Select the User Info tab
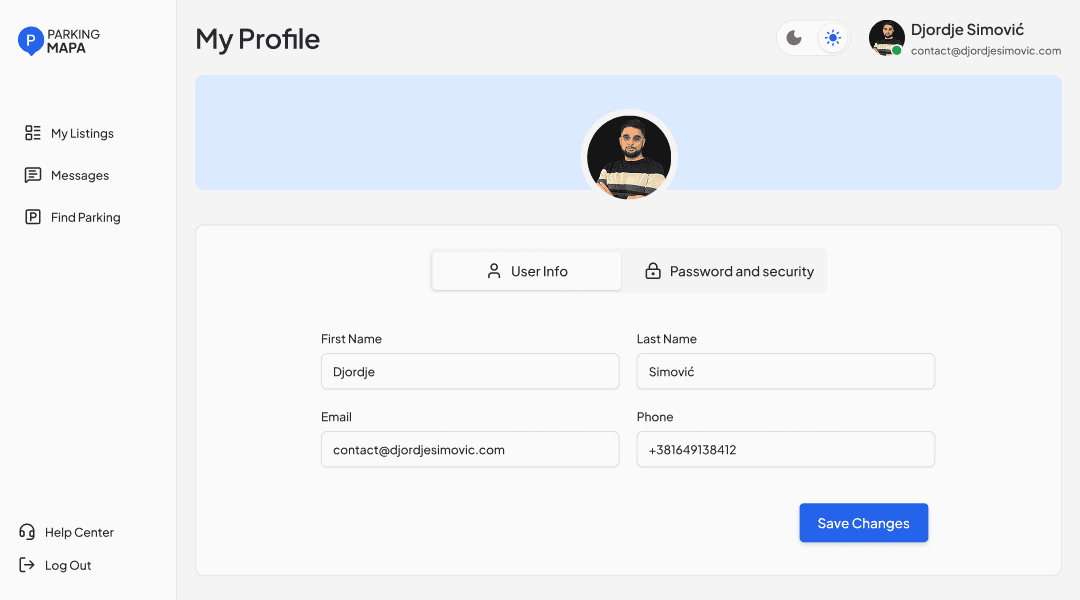Viewport: 1080px width, 600px height. [527, 271]
